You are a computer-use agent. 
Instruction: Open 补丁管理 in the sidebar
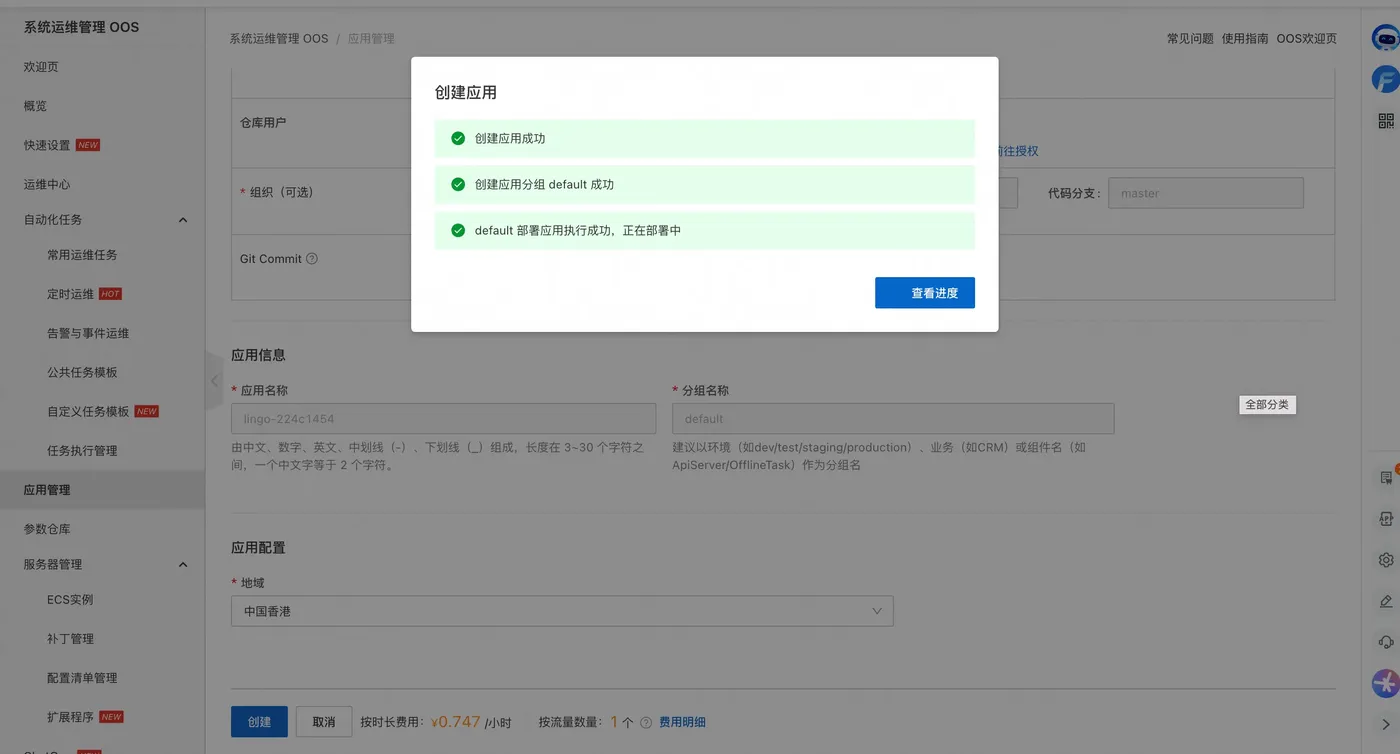(x=70, y=639)
